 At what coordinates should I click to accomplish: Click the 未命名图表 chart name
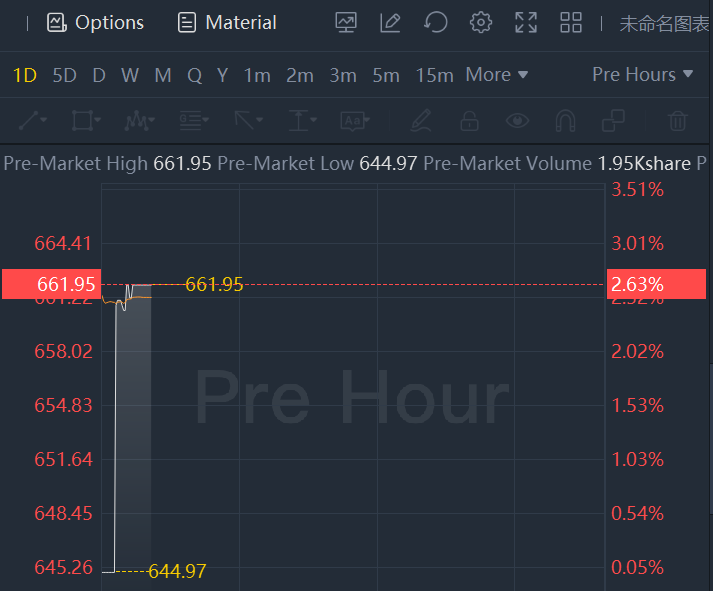coord(664,23)
